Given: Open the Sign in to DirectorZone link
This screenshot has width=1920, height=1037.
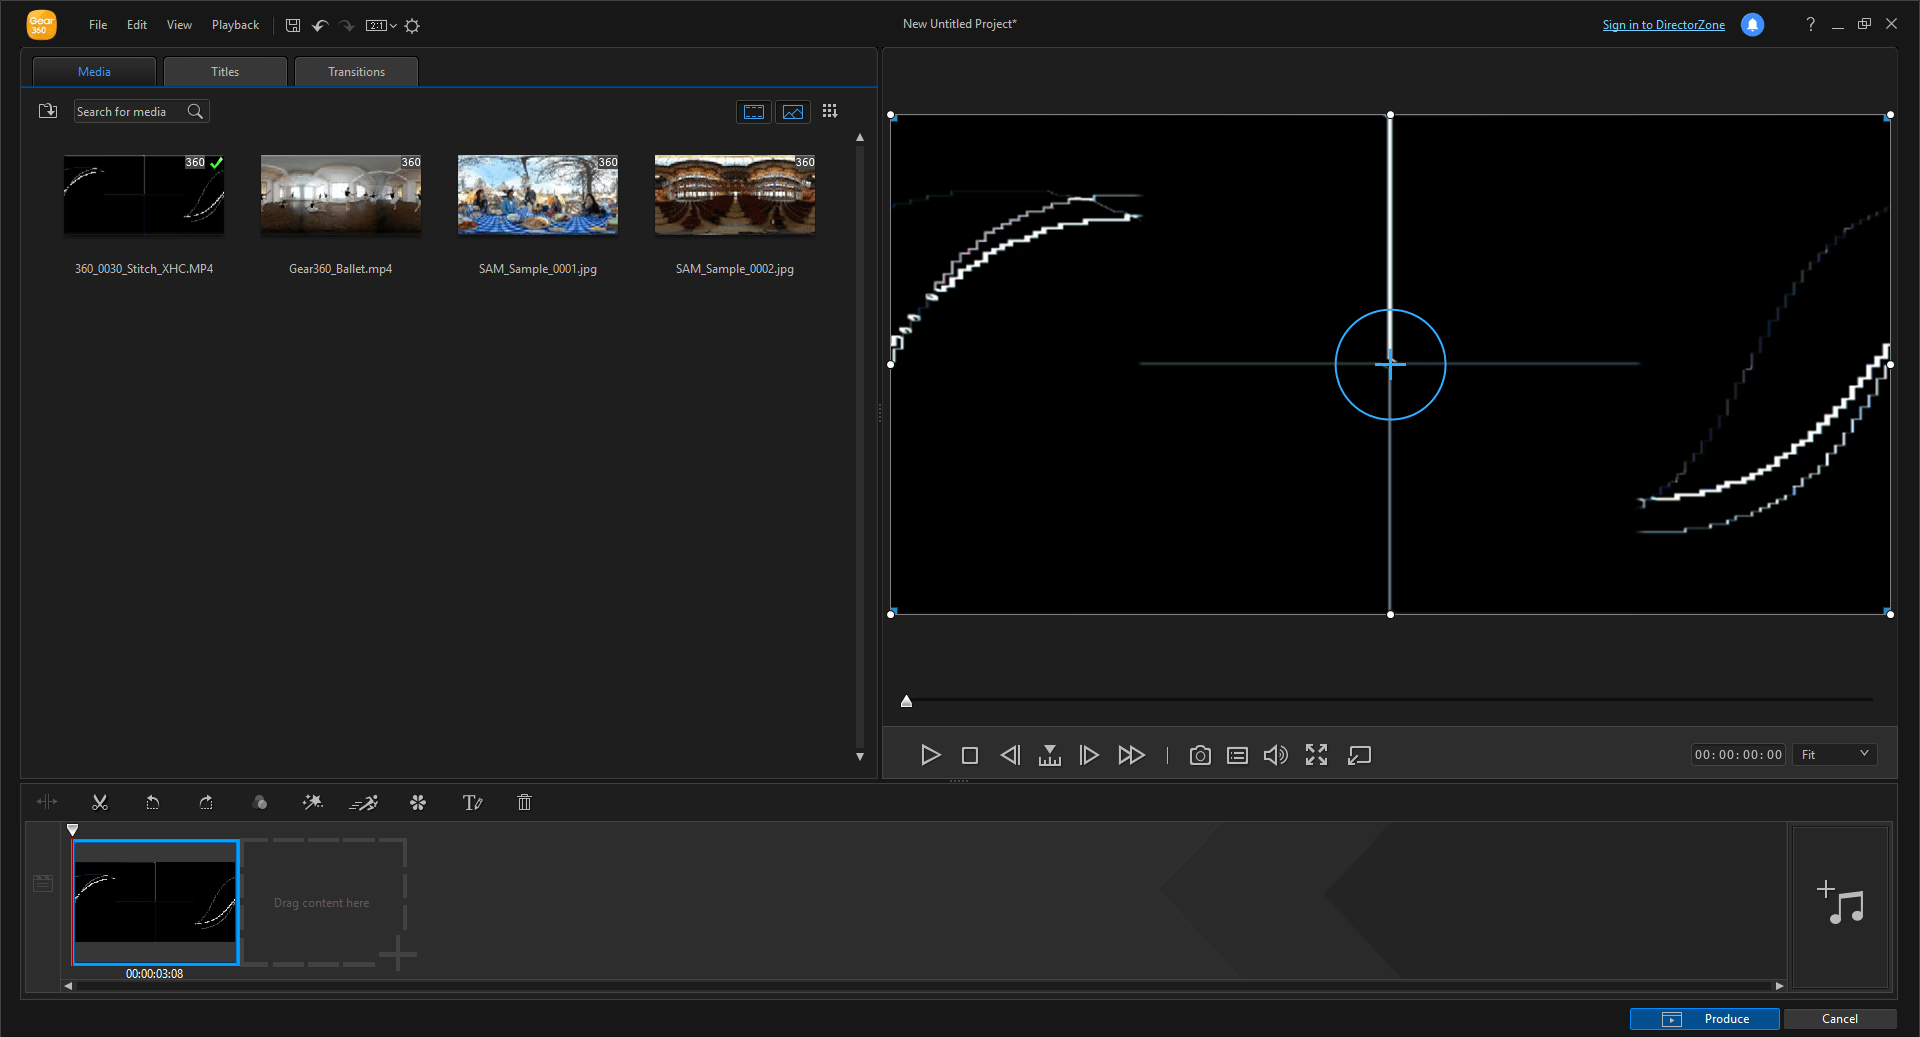Looking at the screenshot, I should click(x=1663, y=25).
